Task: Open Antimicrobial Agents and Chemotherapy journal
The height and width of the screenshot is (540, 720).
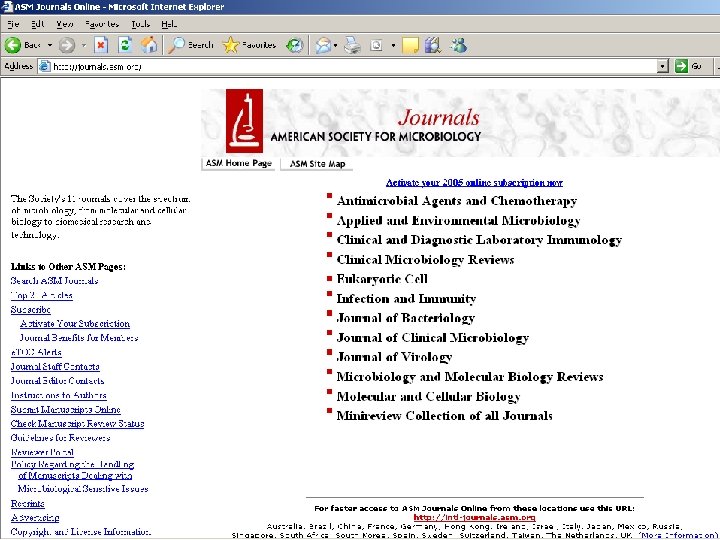Action: pos(456,201)
